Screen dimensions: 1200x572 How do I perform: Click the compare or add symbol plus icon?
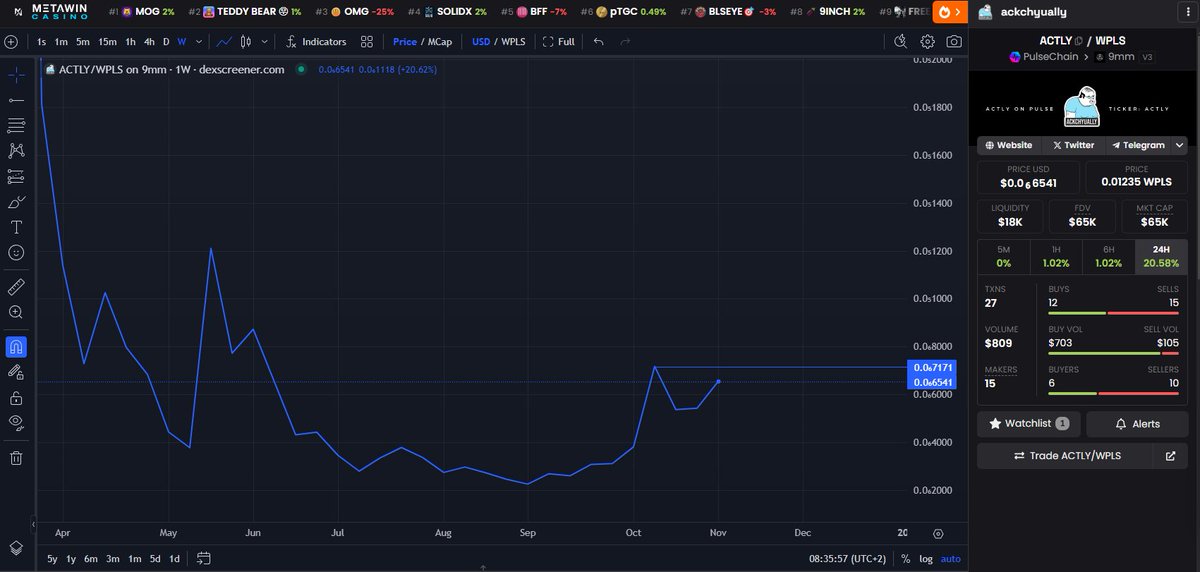(x=11, y=42)
